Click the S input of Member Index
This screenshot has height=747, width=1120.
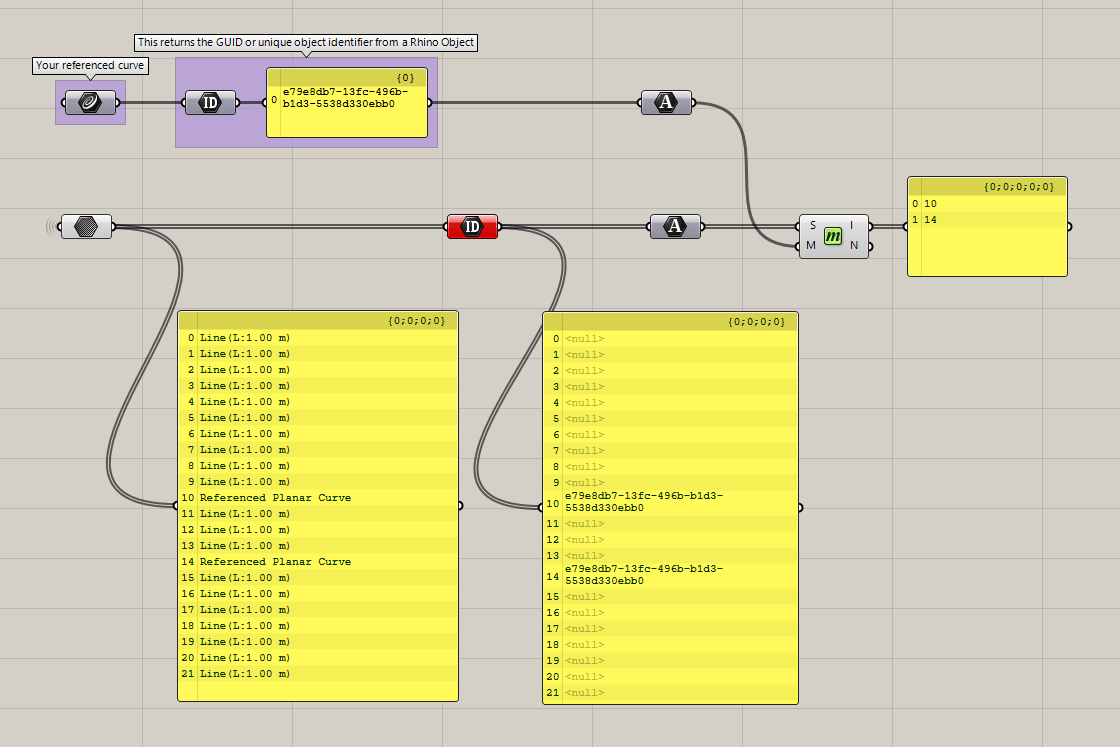pos(812,225)
